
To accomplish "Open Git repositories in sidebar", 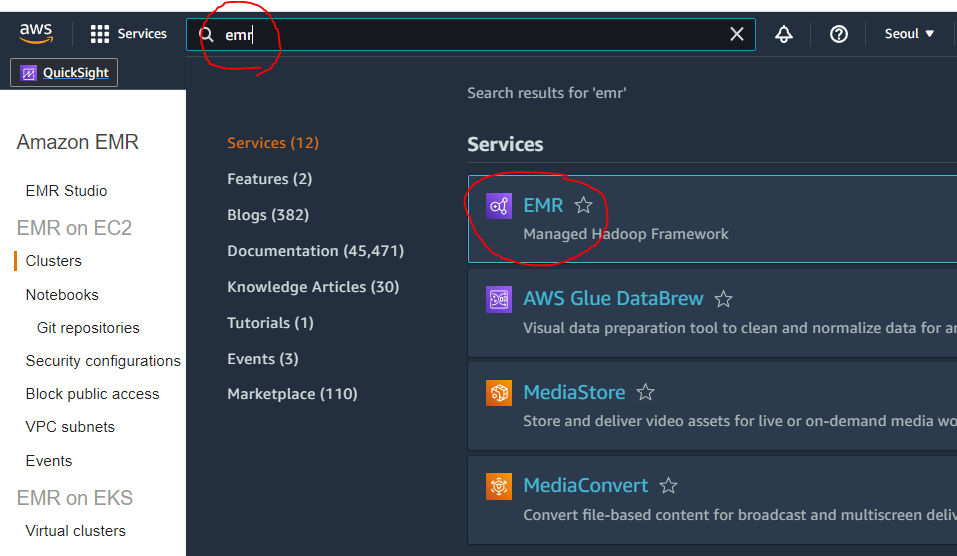I will tap(88, 328).
